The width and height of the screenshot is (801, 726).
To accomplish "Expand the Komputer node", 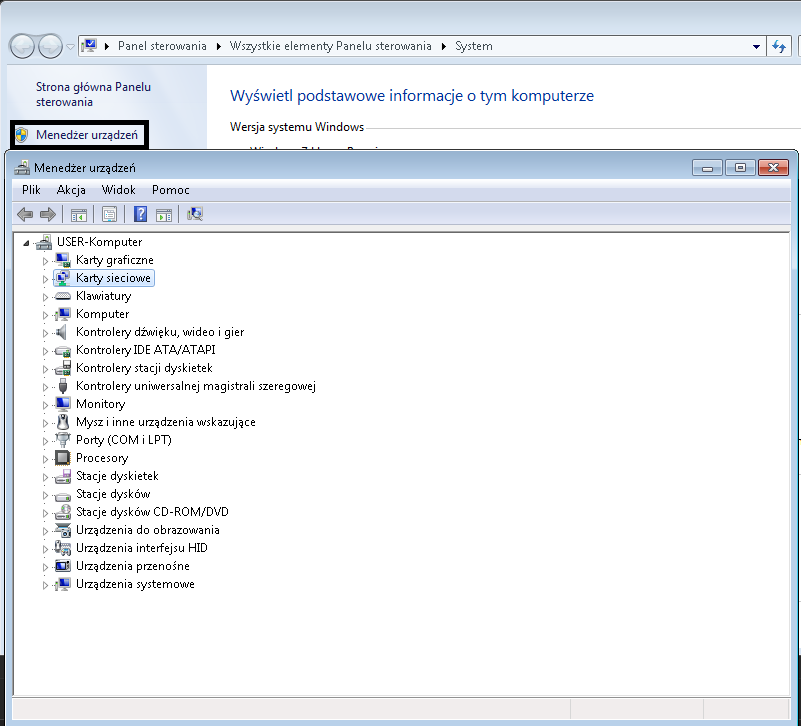I will point(45,315).
